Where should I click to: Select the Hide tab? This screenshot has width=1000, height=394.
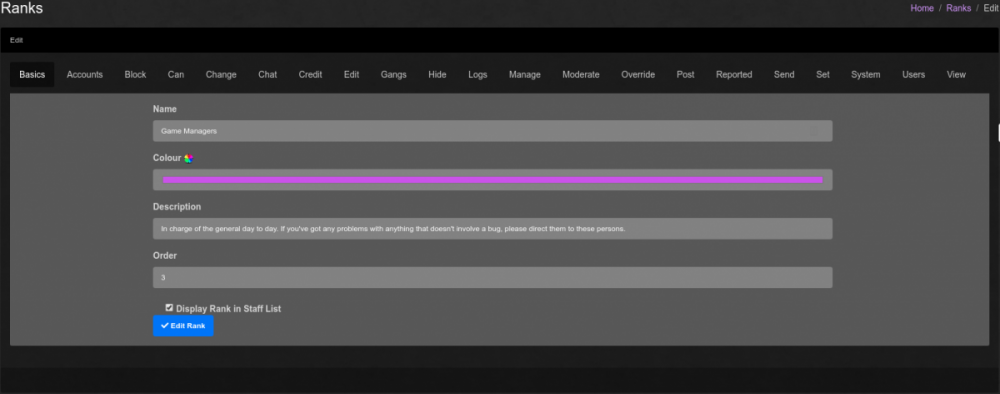coord(438,75)
